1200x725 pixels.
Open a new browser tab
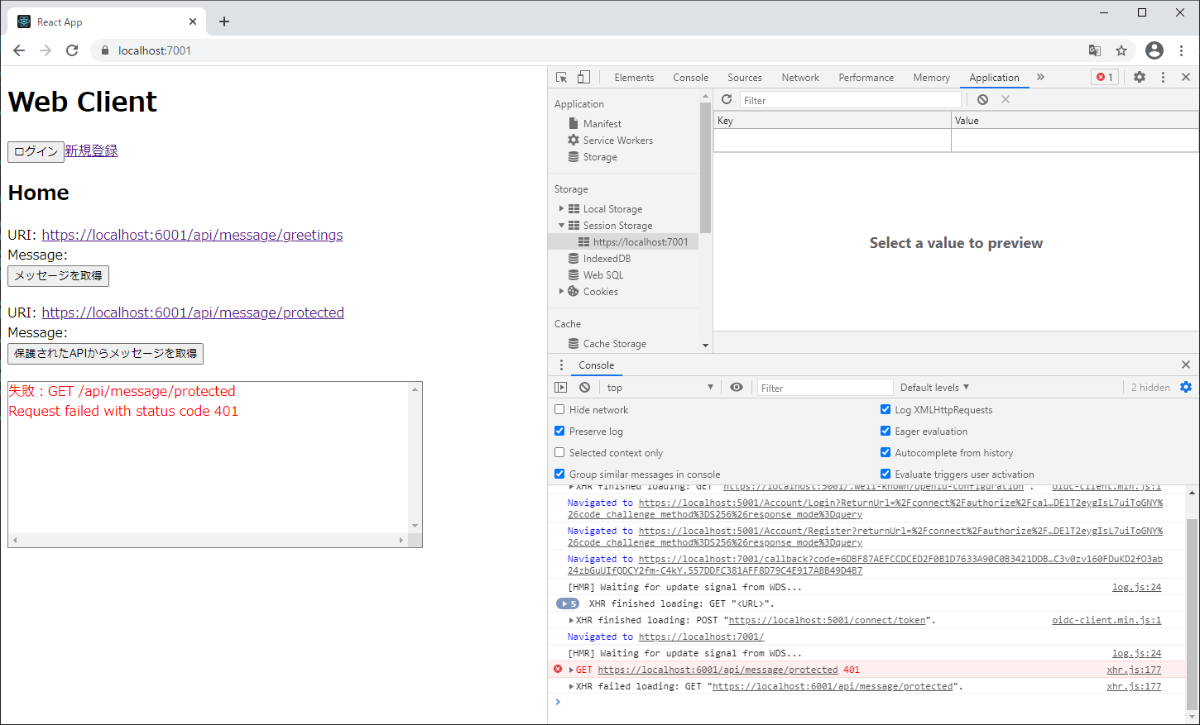click(x=224, y=21)
